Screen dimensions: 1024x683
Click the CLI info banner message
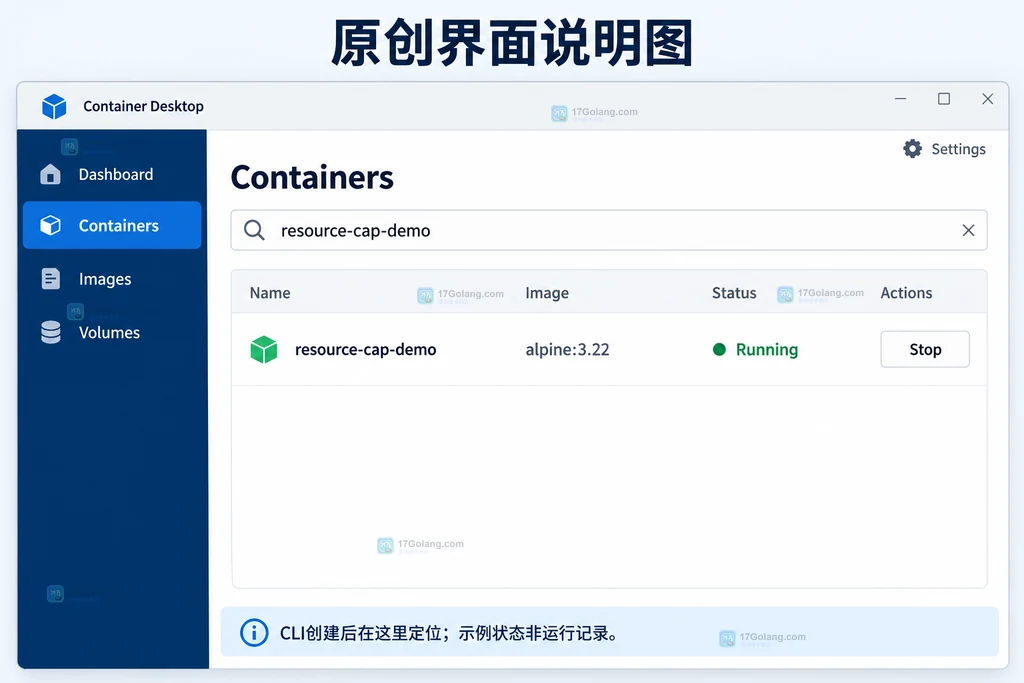tap(449, 633)
